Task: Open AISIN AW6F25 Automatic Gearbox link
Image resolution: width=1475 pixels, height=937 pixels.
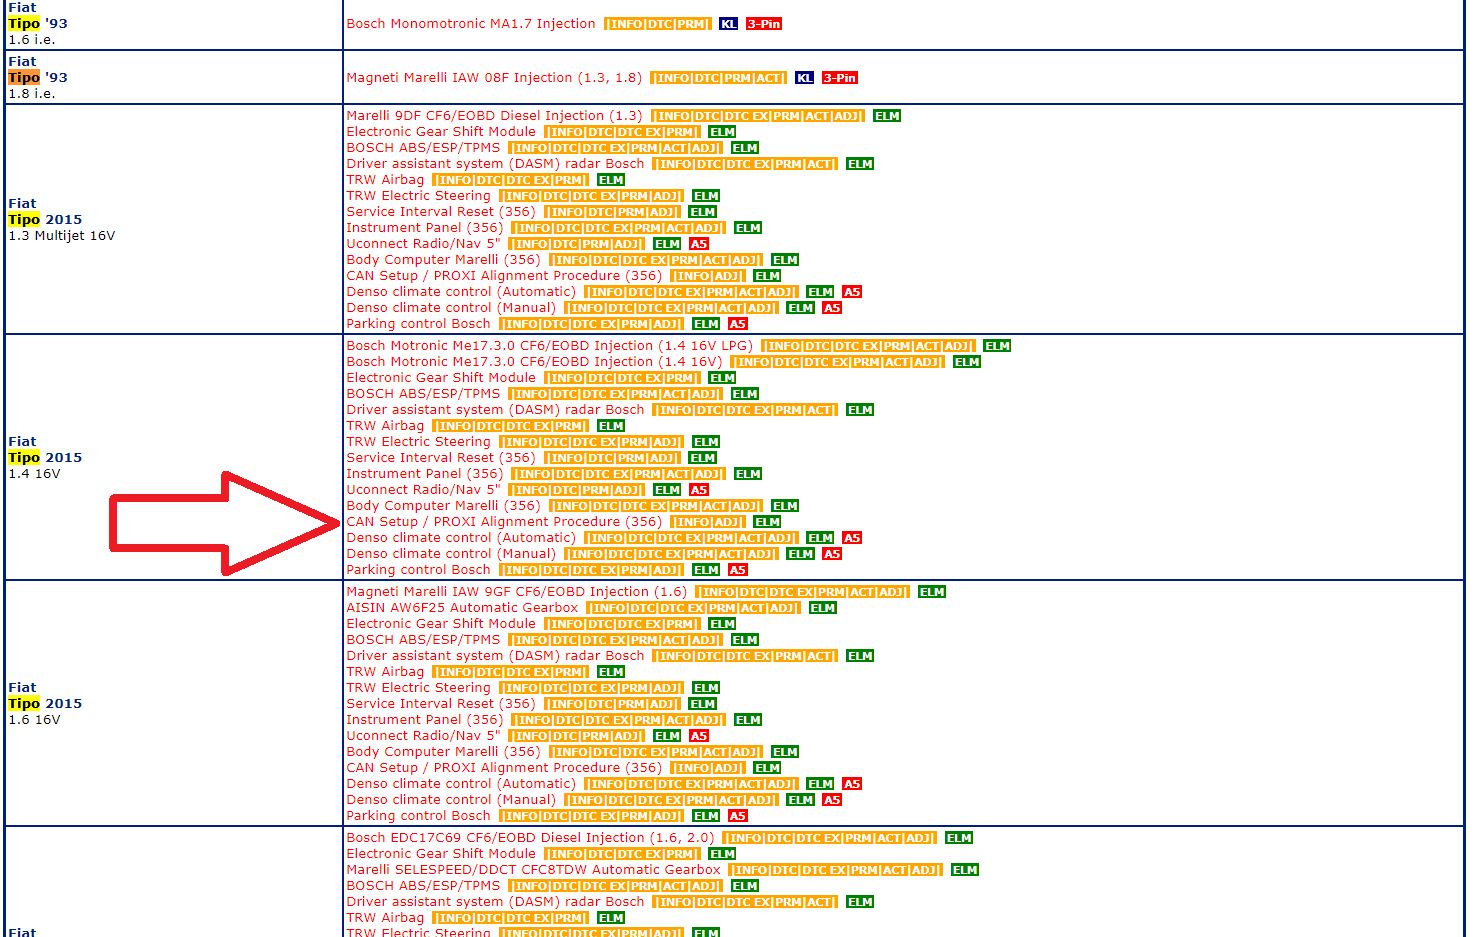Action: [462, 608]
